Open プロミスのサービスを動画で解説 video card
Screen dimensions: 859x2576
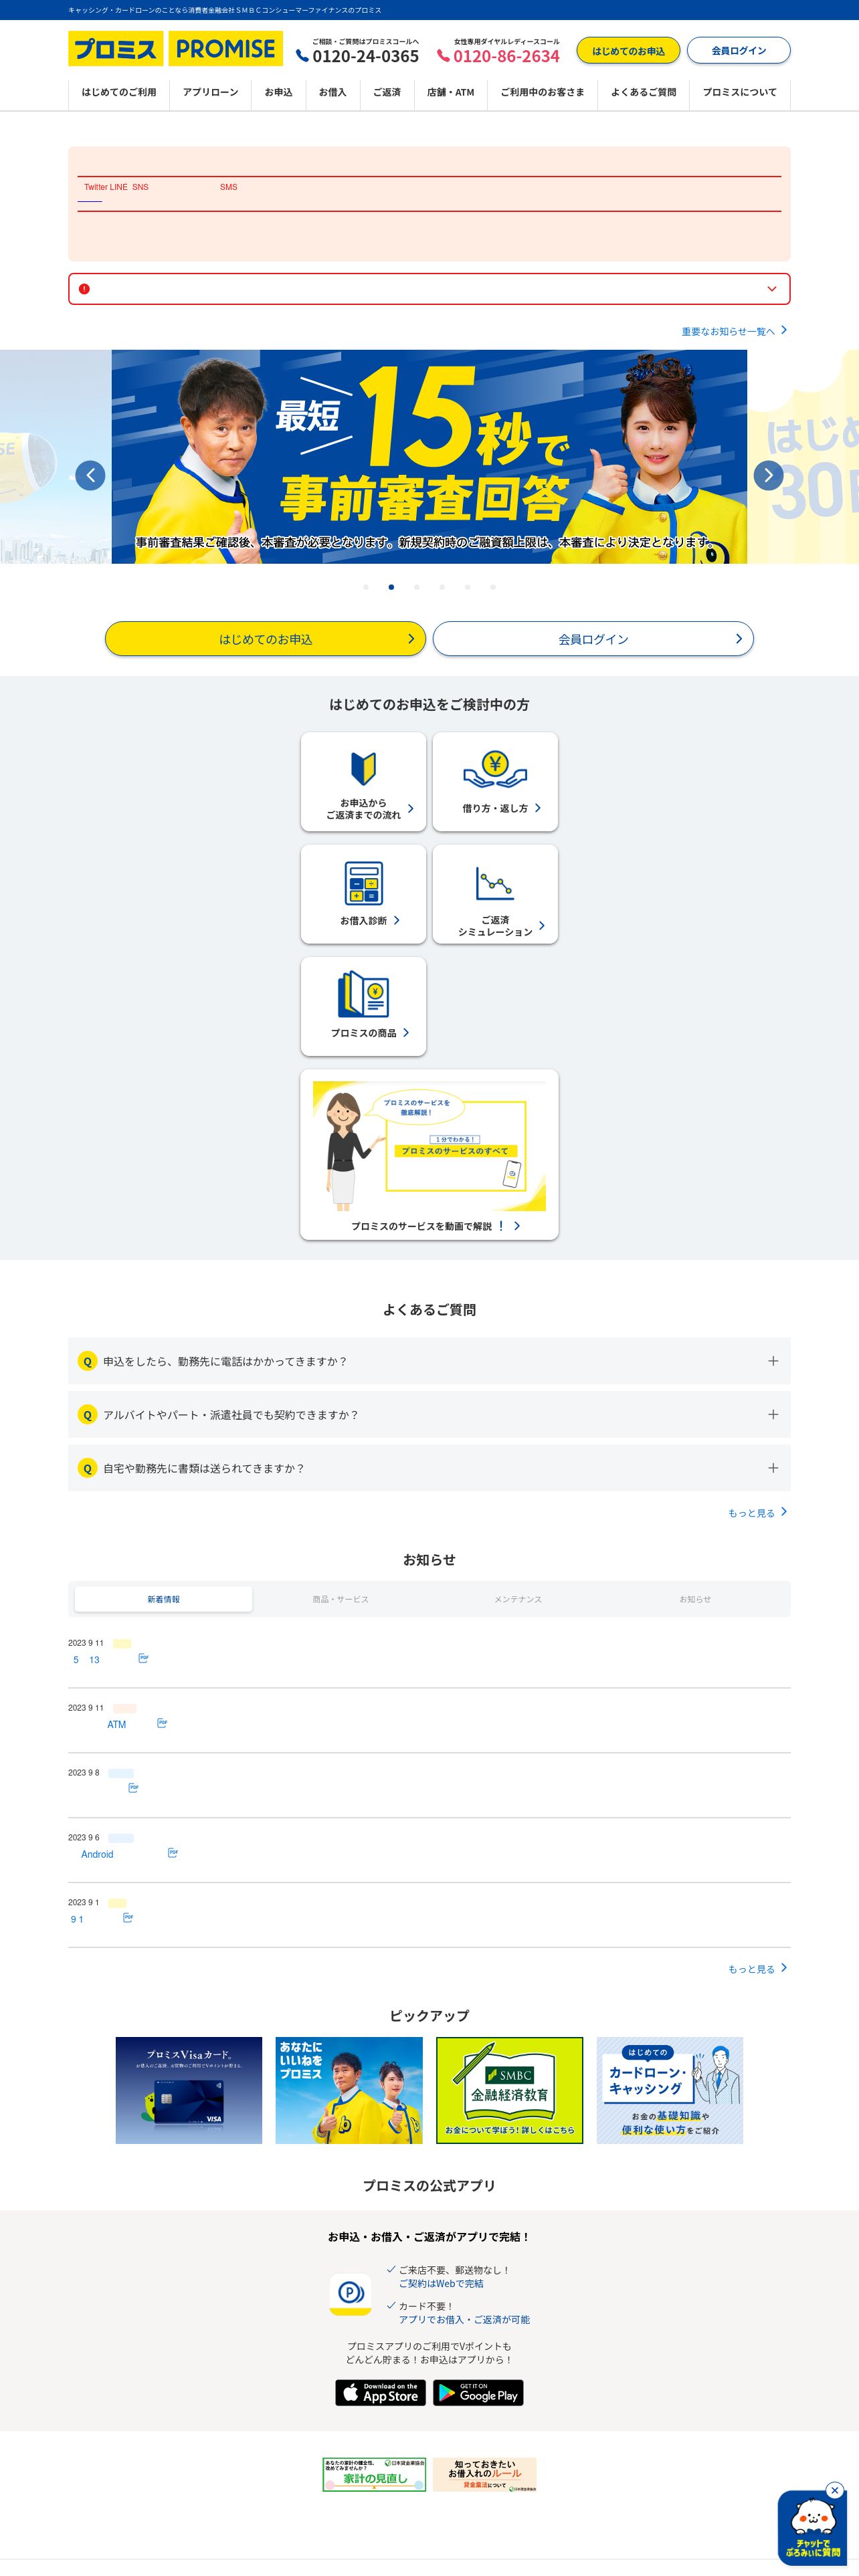click(x=429, y=1155)
